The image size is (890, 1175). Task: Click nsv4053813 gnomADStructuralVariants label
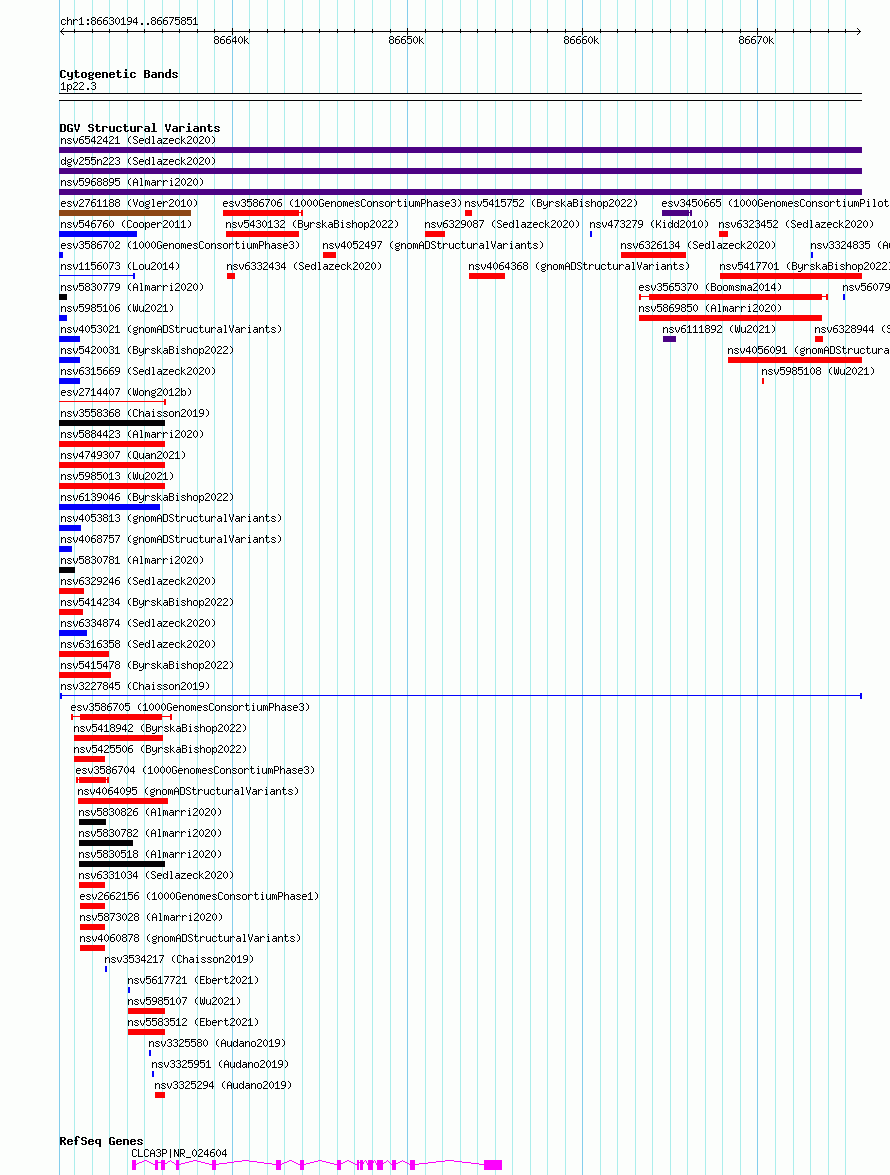click(171, 518)
